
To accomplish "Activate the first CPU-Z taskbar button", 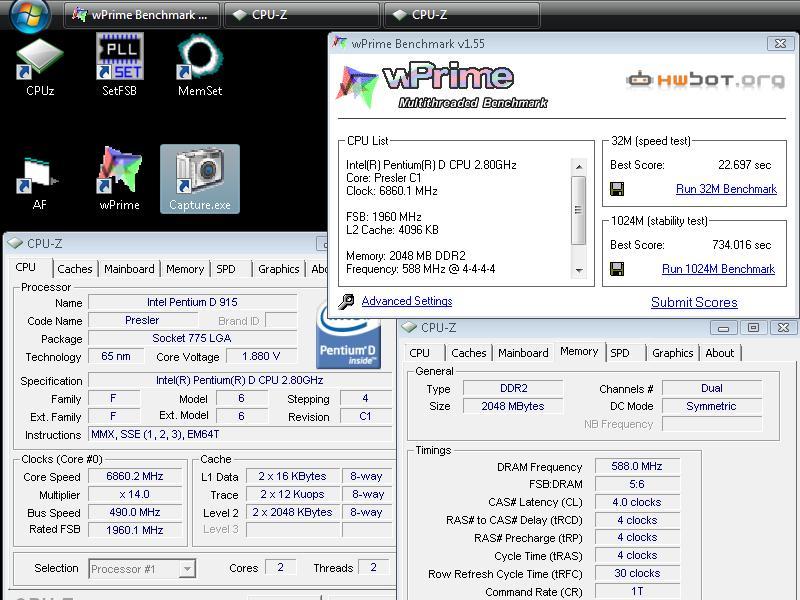I will (302, 15).
